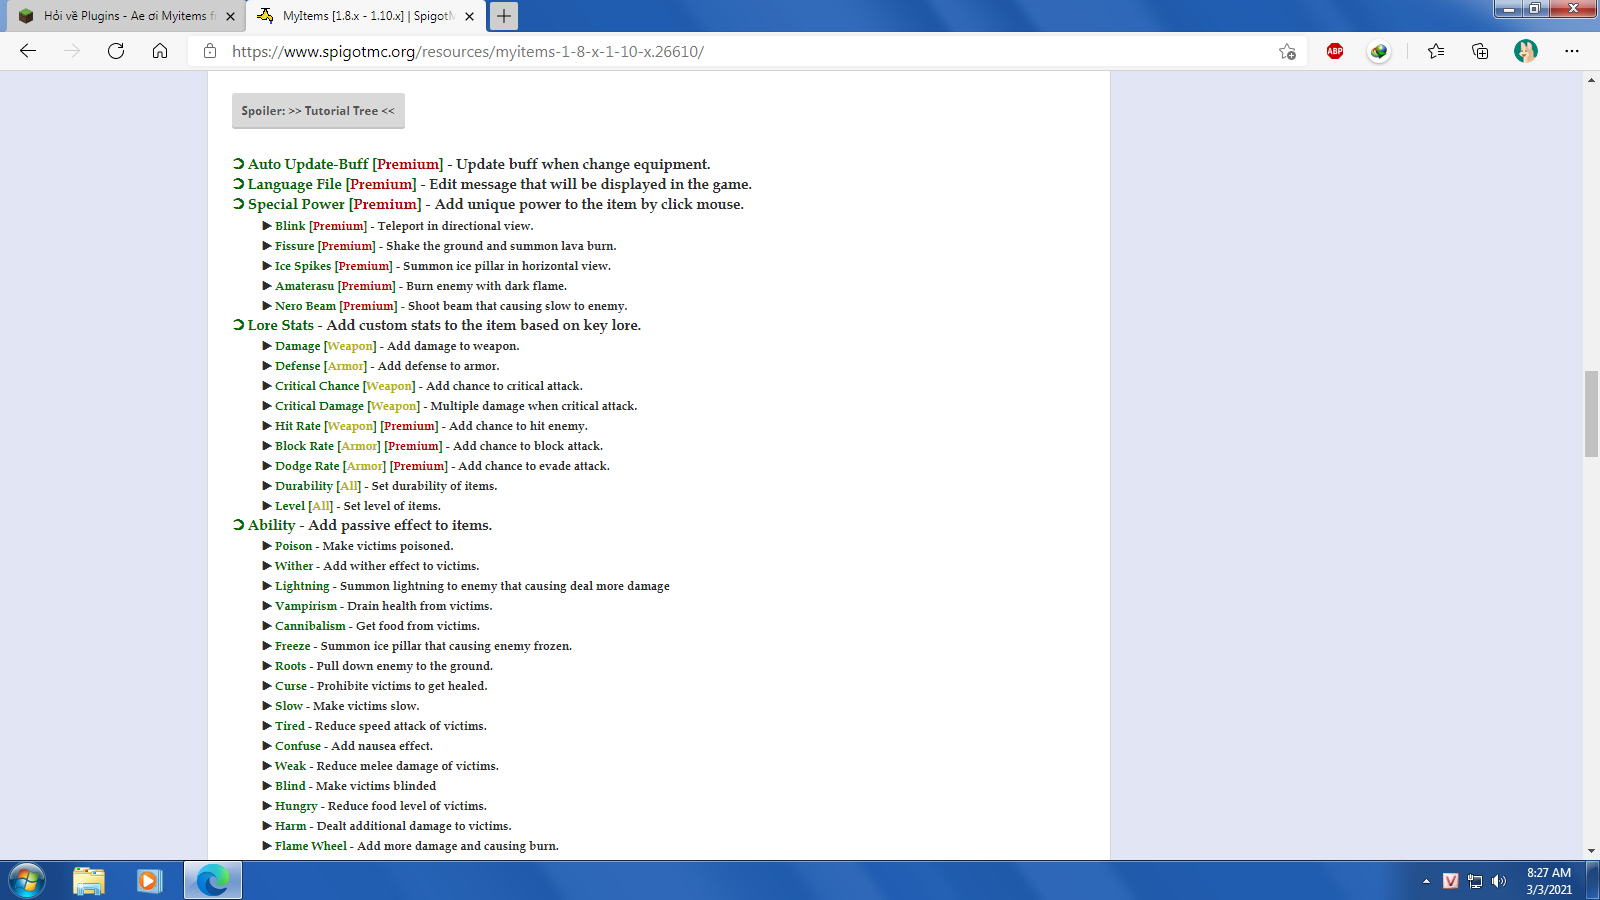Viewport: 1600px width, 900px height.
Task: Click the 'Ability' heading text
Action: 272,525
